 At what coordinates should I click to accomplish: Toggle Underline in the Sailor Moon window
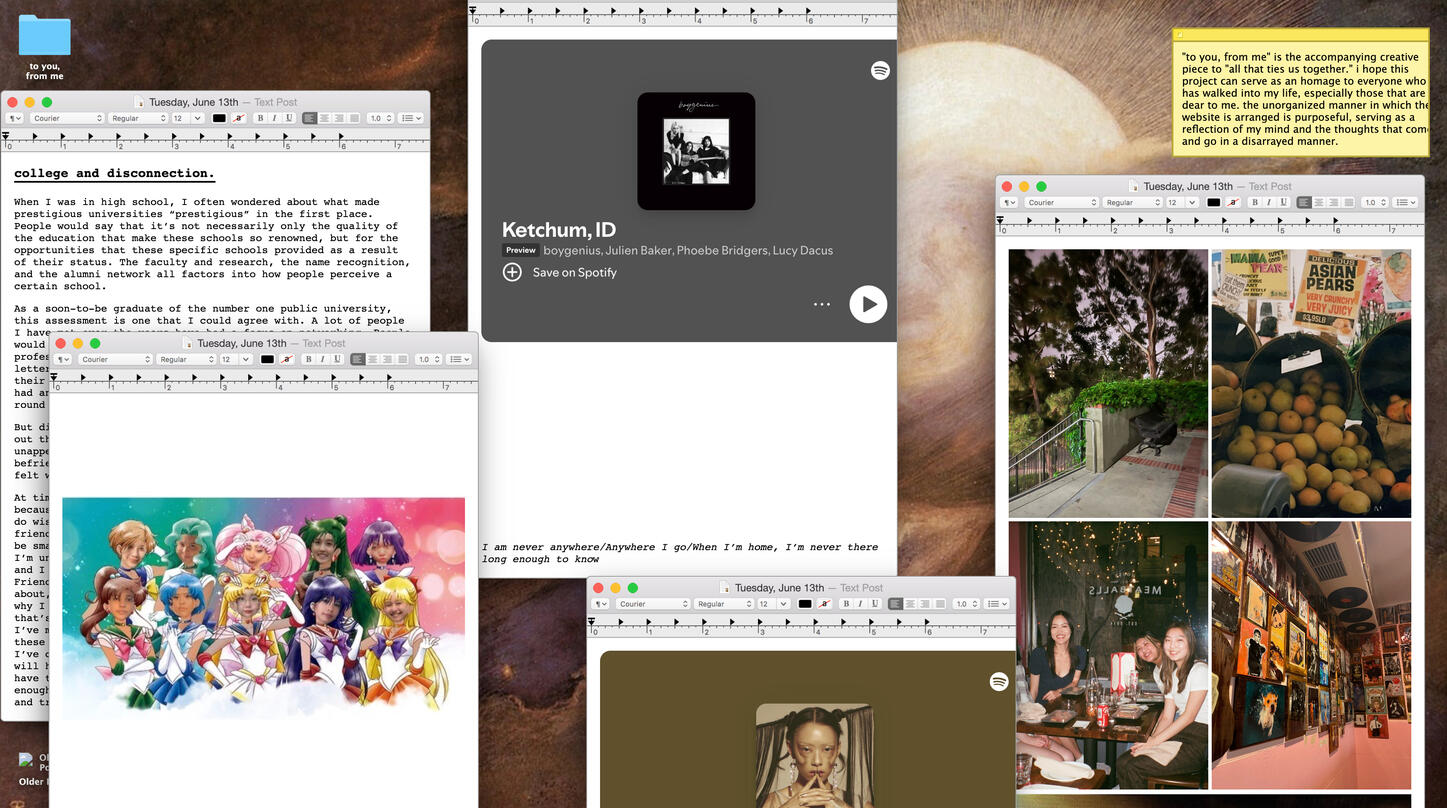[x=337, y=359]
